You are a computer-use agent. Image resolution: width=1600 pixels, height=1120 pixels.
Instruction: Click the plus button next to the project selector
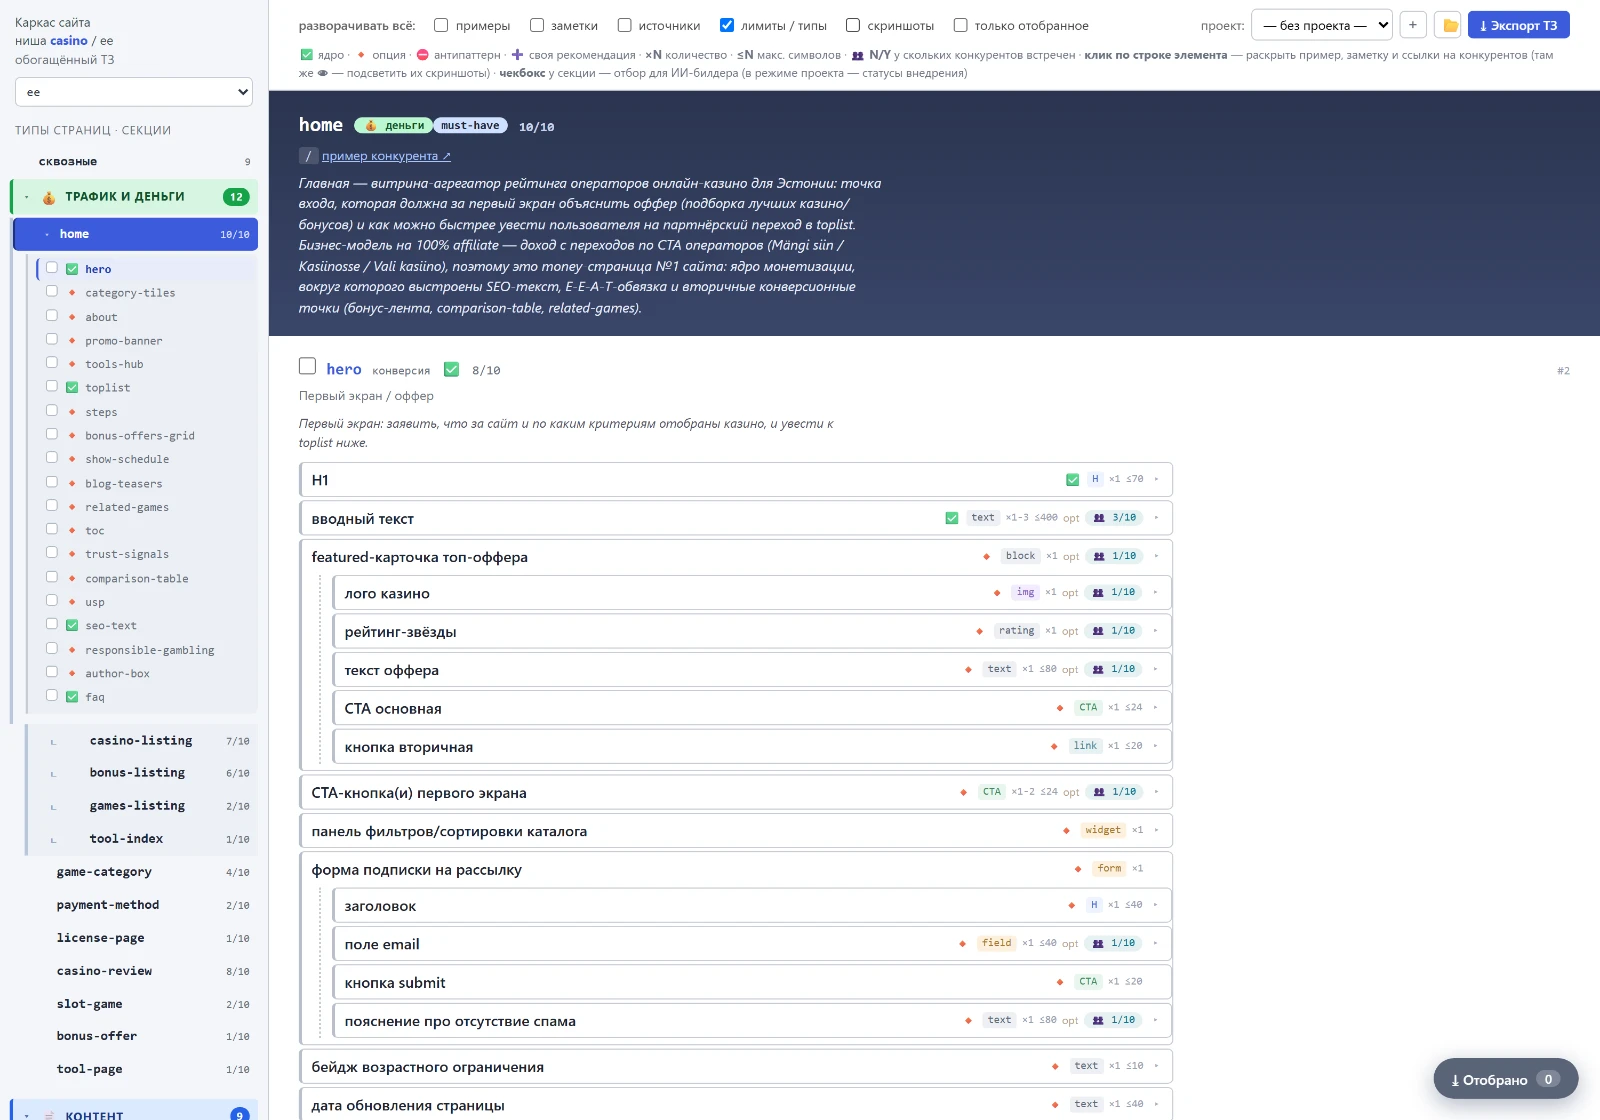pos(1413,25)
